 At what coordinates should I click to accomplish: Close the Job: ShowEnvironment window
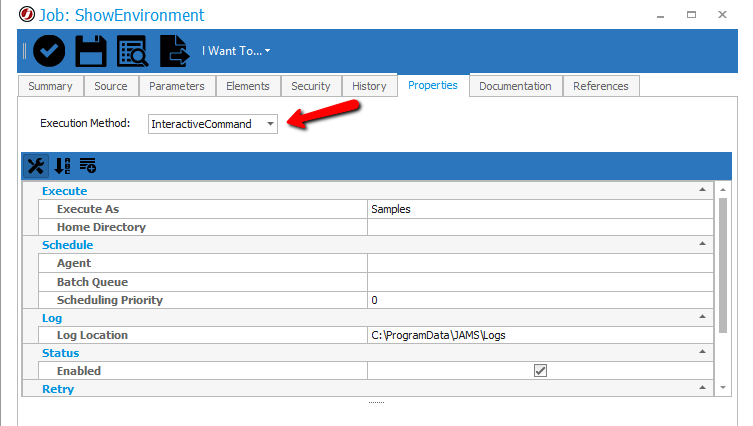point(722,15)
